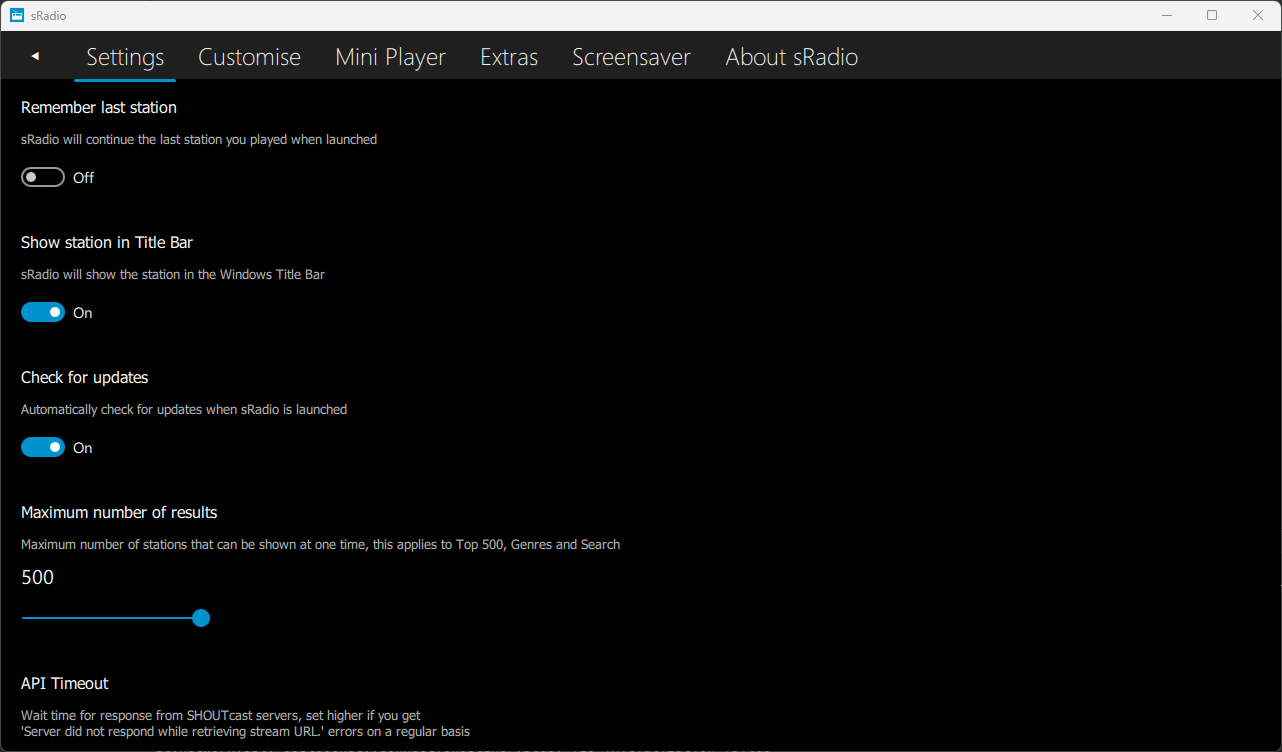Click the sRadio app icon in title bar

17,15
